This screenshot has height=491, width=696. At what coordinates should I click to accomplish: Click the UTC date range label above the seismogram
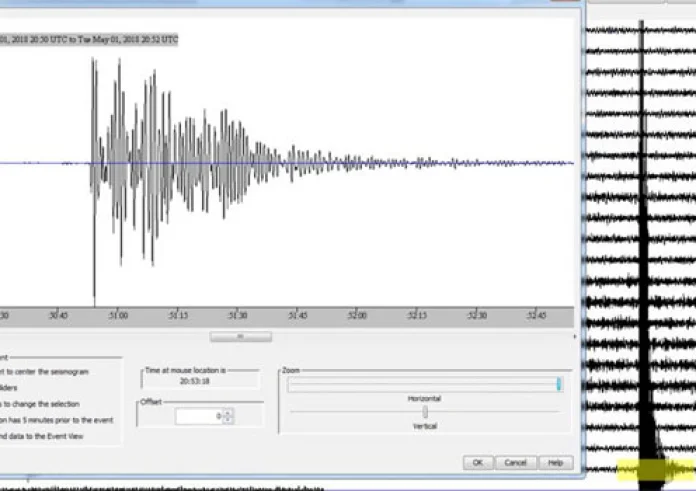(x=89, y=39)
